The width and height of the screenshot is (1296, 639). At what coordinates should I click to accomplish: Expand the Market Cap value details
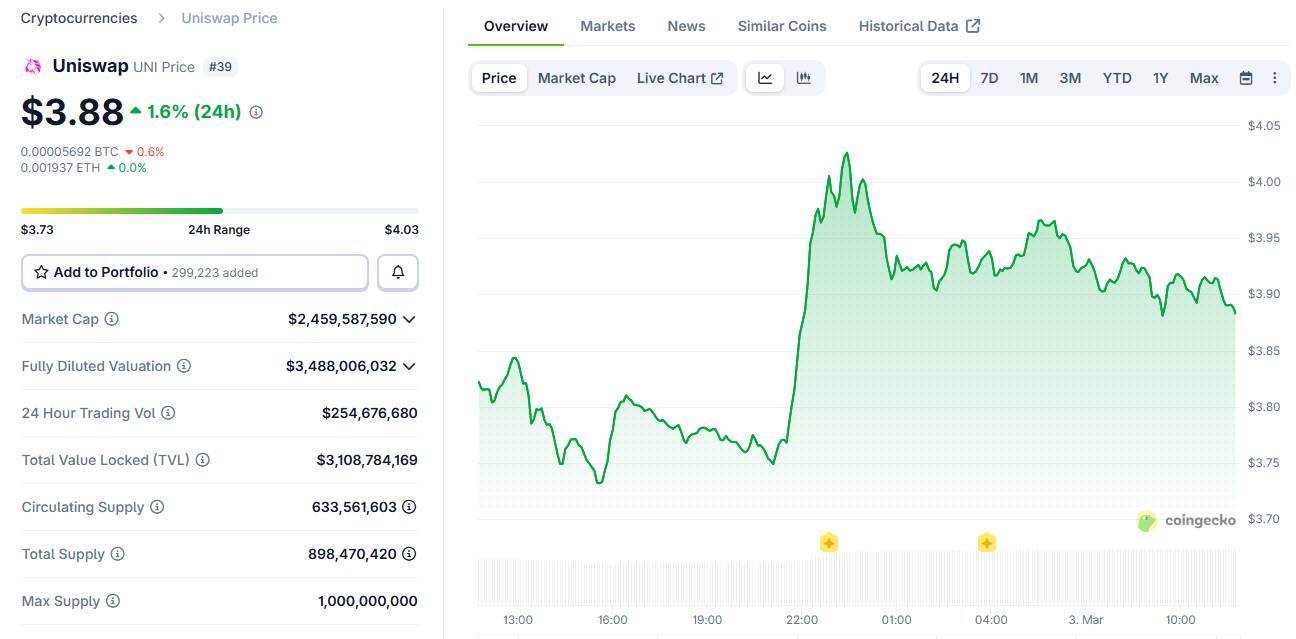coord(409,319)
